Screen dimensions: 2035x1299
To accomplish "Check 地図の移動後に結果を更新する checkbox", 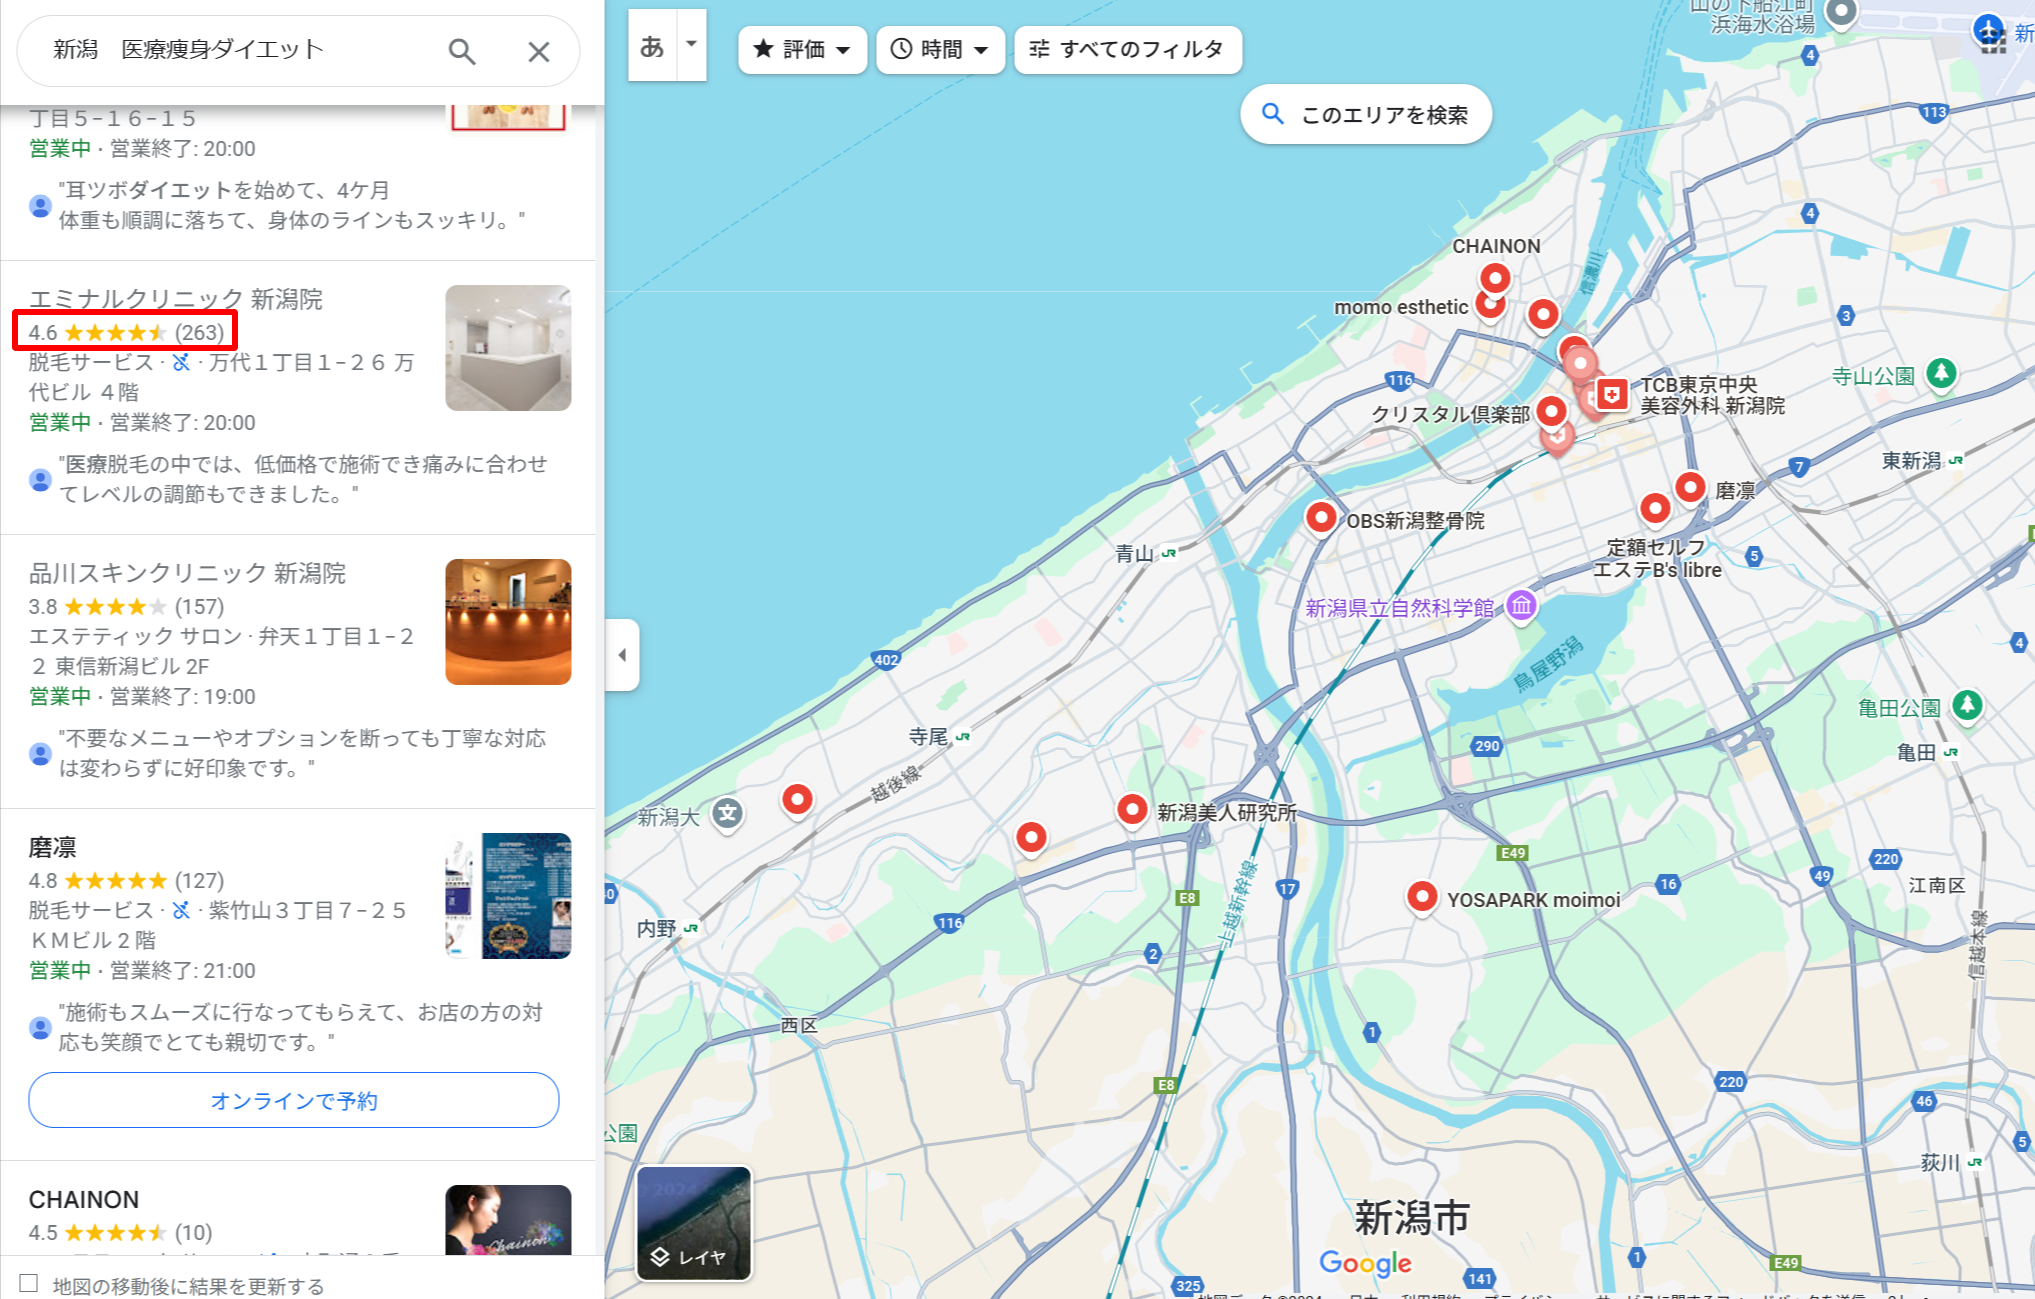I will pos(29,1284).
